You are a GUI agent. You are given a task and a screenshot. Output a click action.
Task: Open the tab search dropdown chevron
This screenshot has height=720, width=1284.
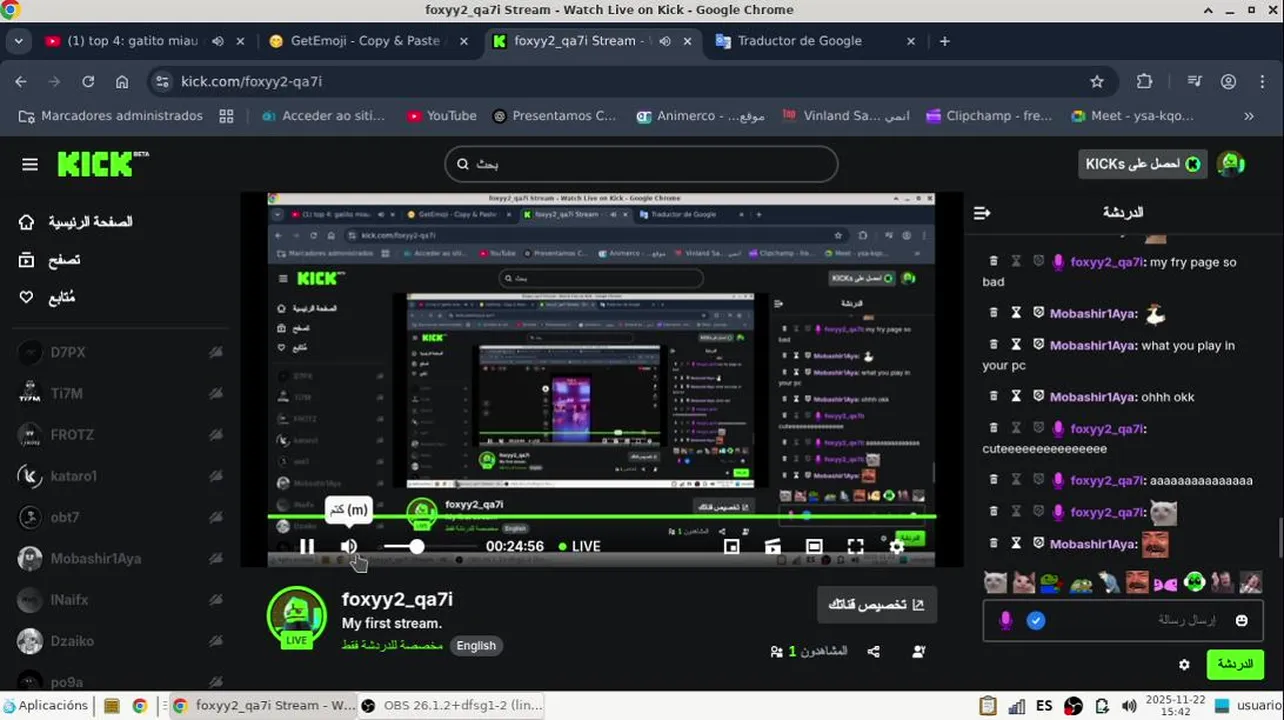coord(20,41)
